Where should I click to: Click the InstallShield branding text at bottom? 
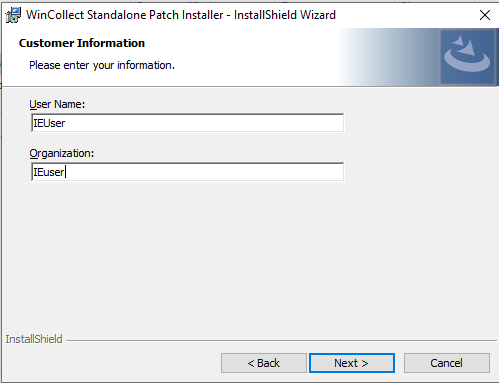[x=34, y=339]
